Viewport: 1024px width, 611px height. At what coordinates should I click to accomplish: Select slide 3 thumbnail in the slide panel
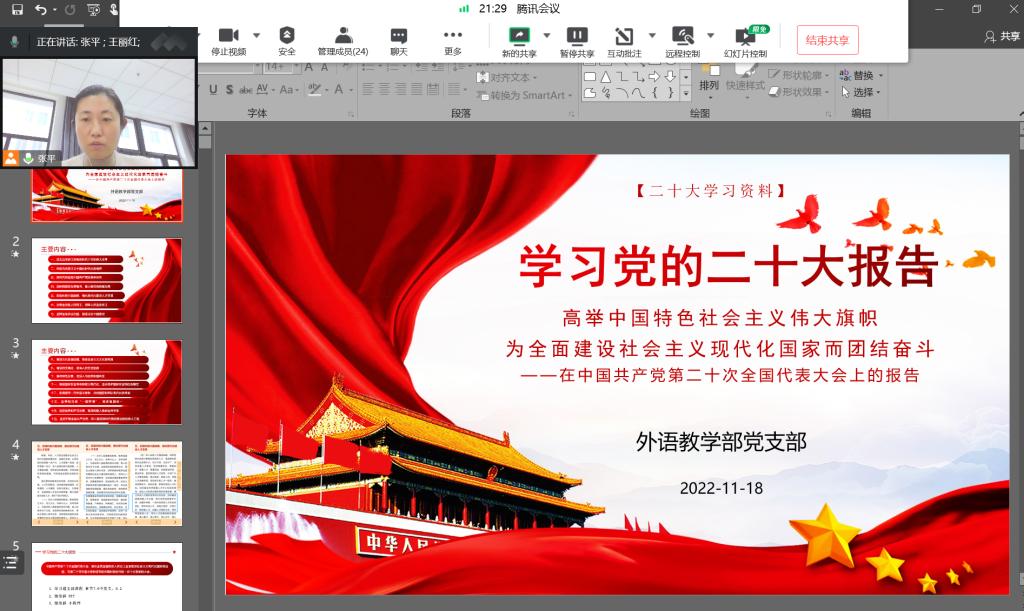[107, 368]
